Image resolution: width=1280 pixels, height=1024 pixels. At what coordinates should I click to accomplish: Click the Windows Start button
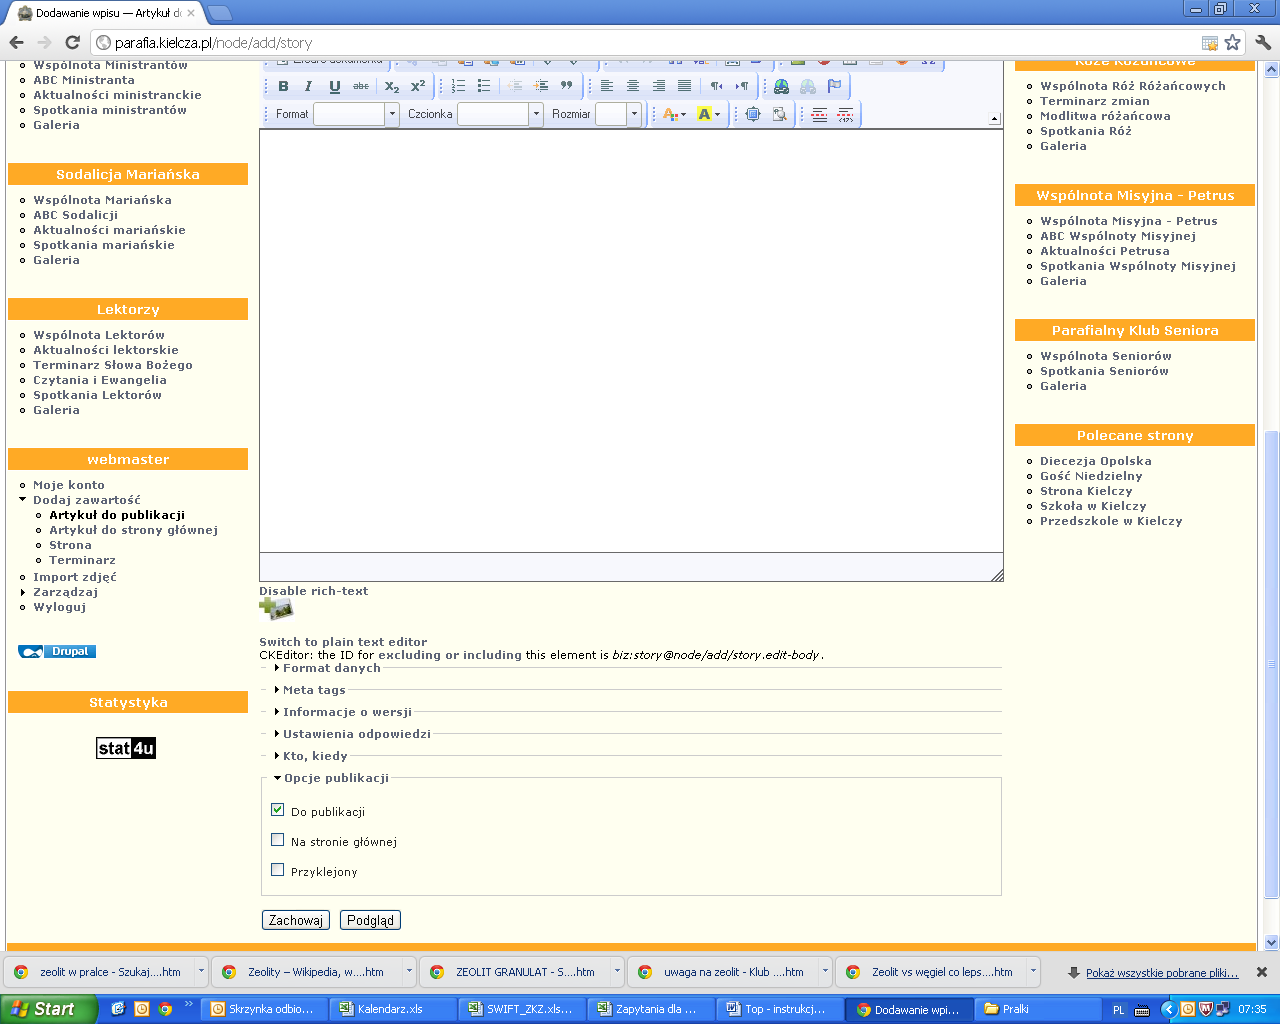coord(48,1009)
